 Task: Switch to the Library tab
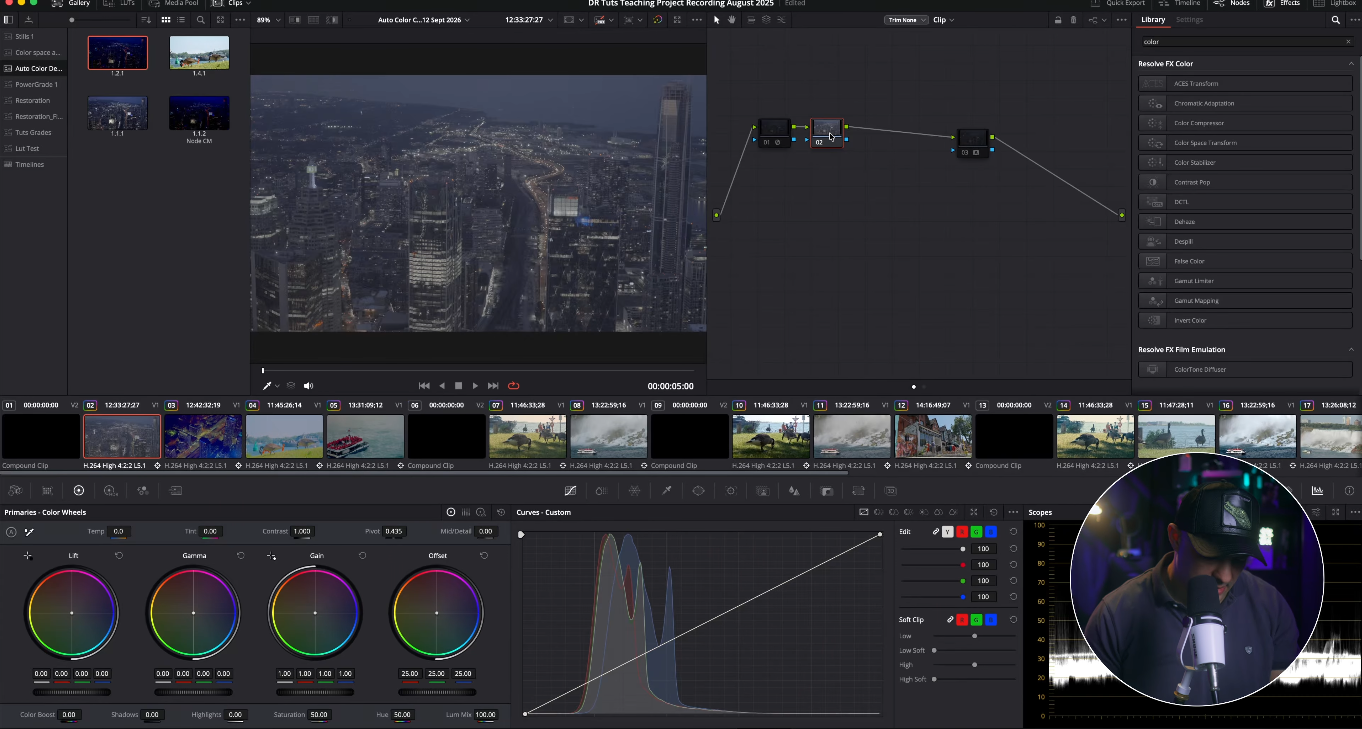click(x=1153, y=20)
